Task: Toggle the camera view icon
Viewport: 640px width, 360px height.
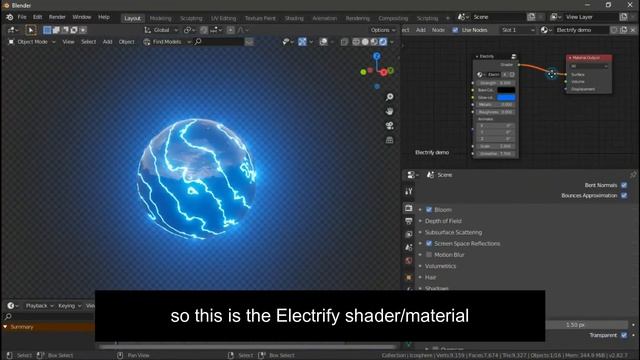Action: (x=389, y=126)
